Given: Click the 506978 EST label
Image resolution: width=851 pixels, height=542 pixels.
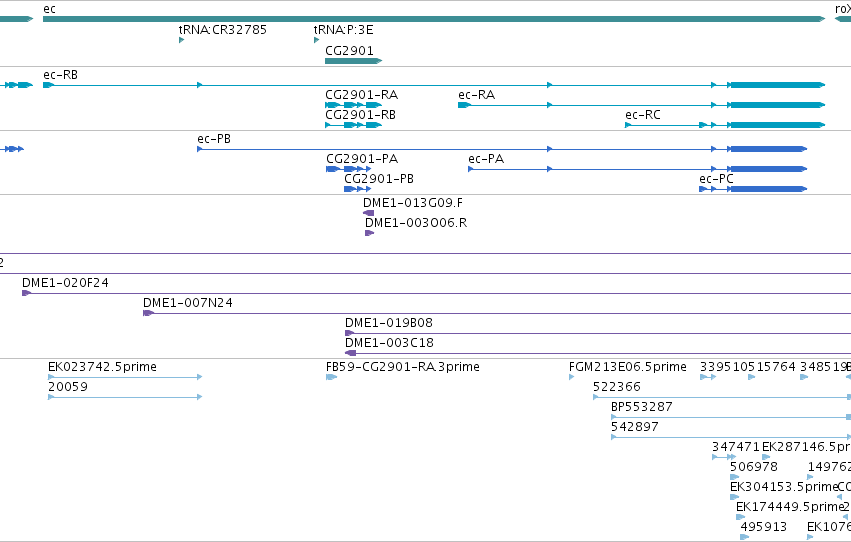Looking at the screenshot, I should click(x=754, y=467).
